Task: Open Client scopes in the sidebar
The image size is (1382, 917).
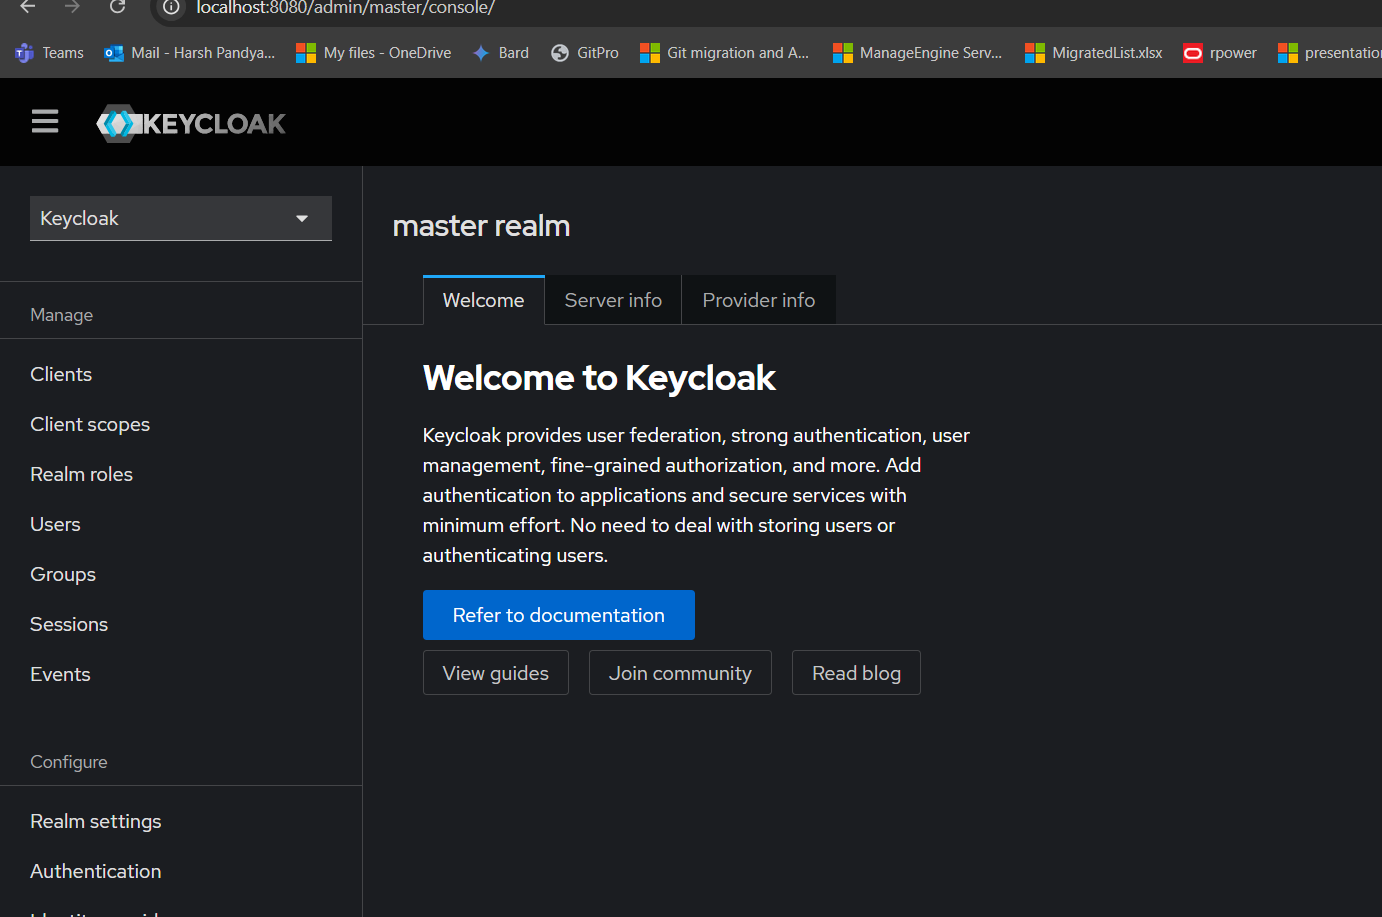Action: 90,424
